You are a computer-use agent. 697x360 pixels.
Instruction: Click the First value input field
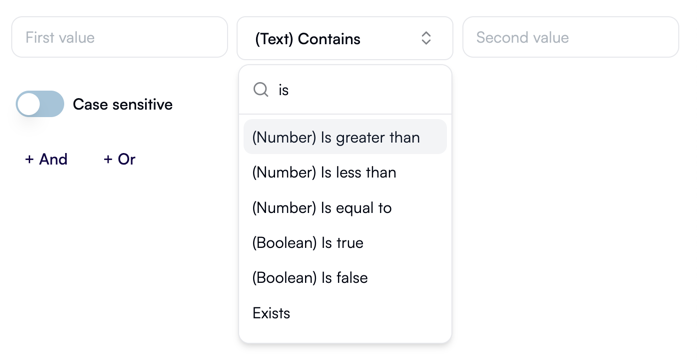click(120, 37)
